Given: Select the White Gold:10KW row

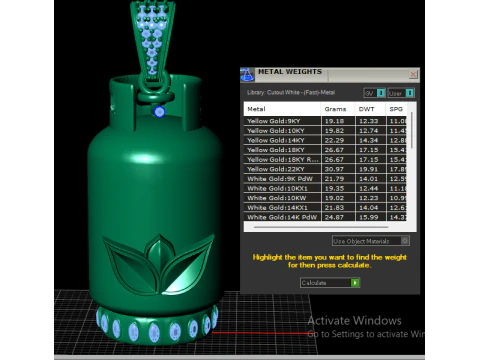Looking at the screenshot, I should [325, 198].
